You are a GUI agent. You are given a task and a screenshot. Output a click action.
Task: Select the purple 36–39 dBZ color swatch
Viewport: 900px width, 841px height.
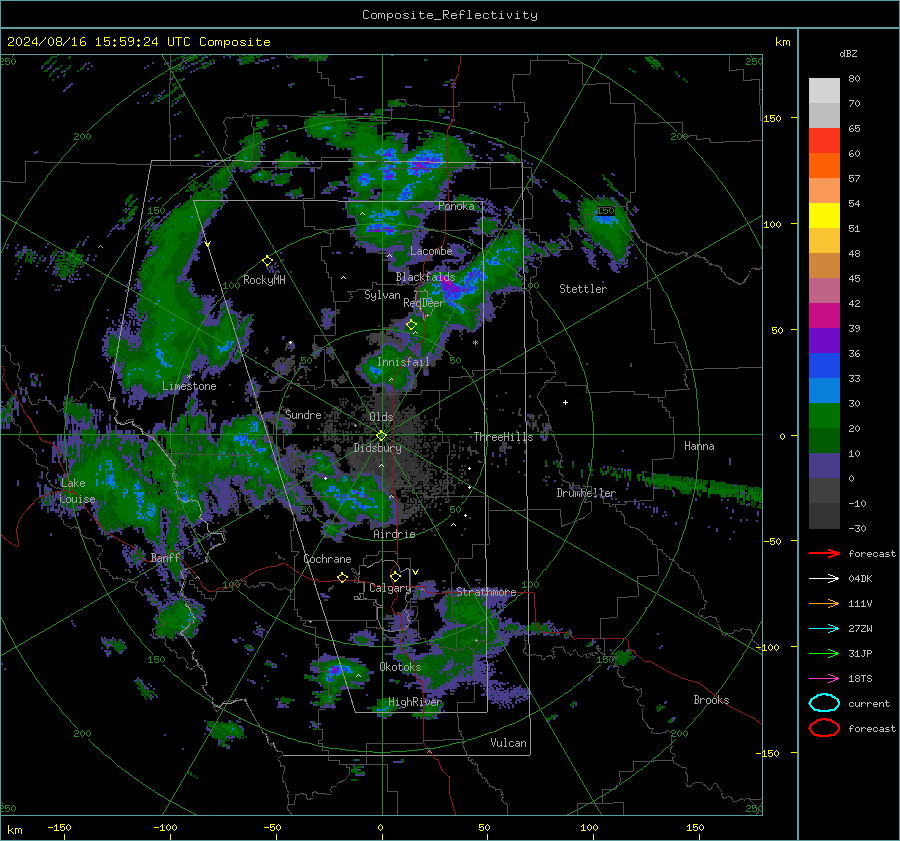point(824,341)
